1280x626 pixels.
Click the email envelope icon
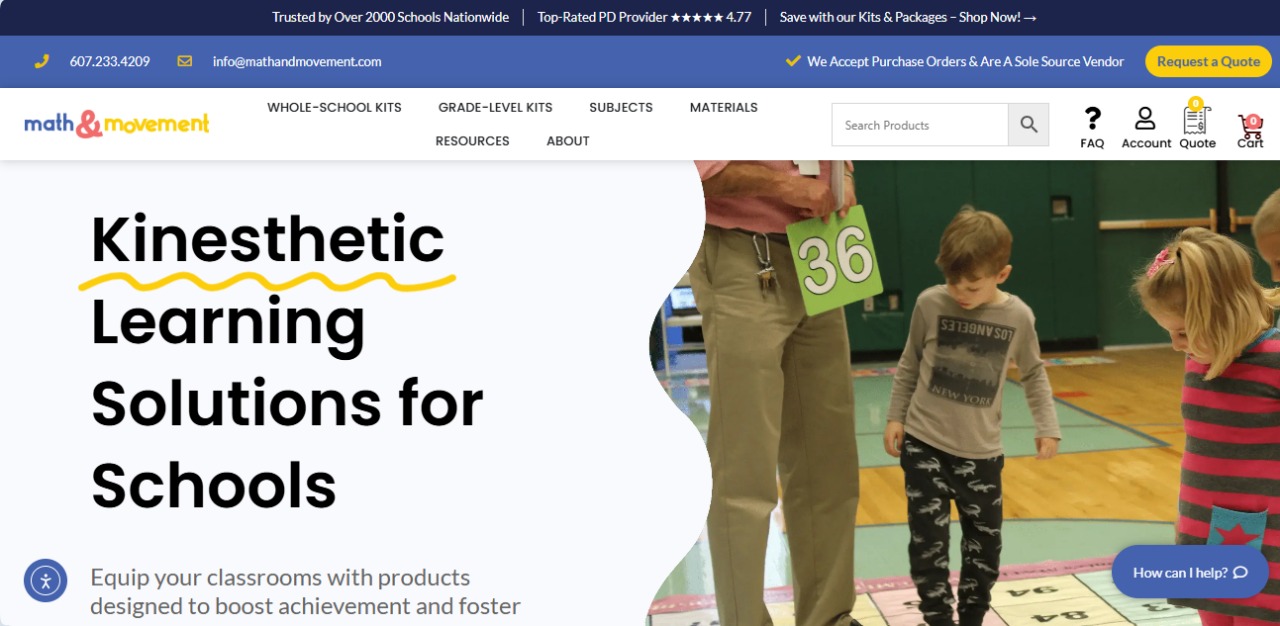coord(185,61)
